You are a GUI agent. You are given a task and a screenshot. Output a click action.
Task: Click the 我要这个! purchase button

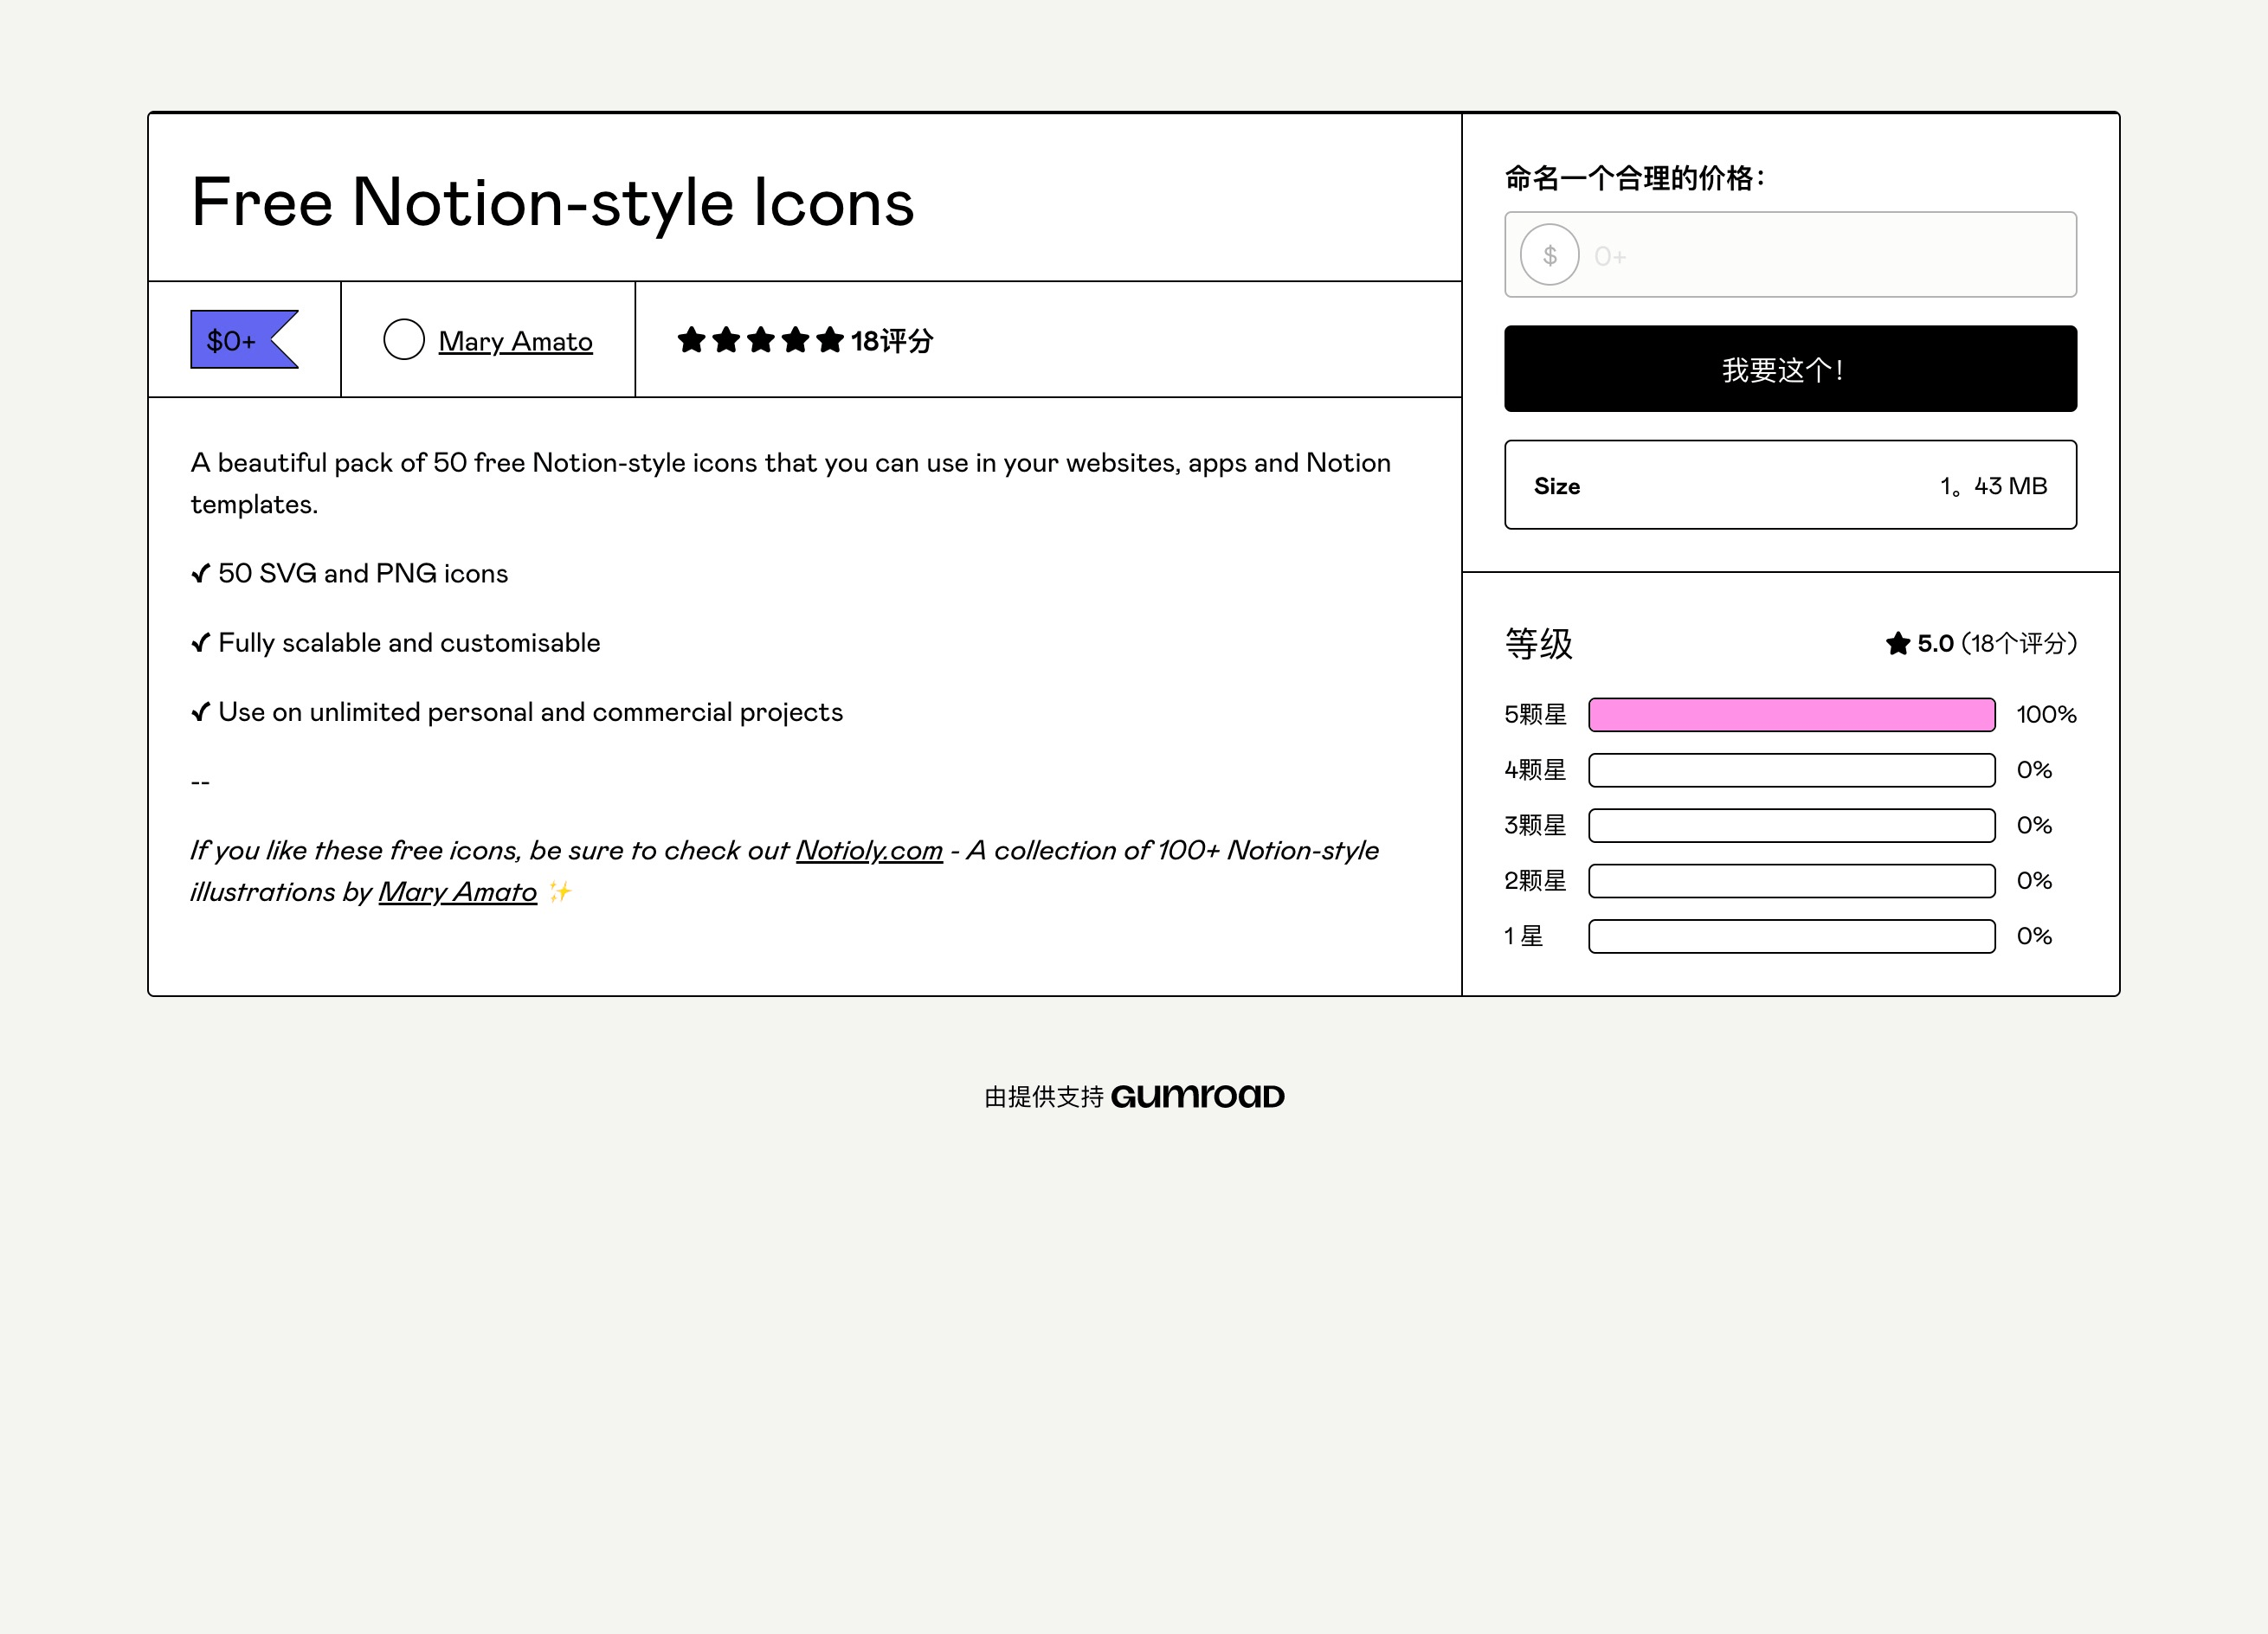click(1790, 369)
